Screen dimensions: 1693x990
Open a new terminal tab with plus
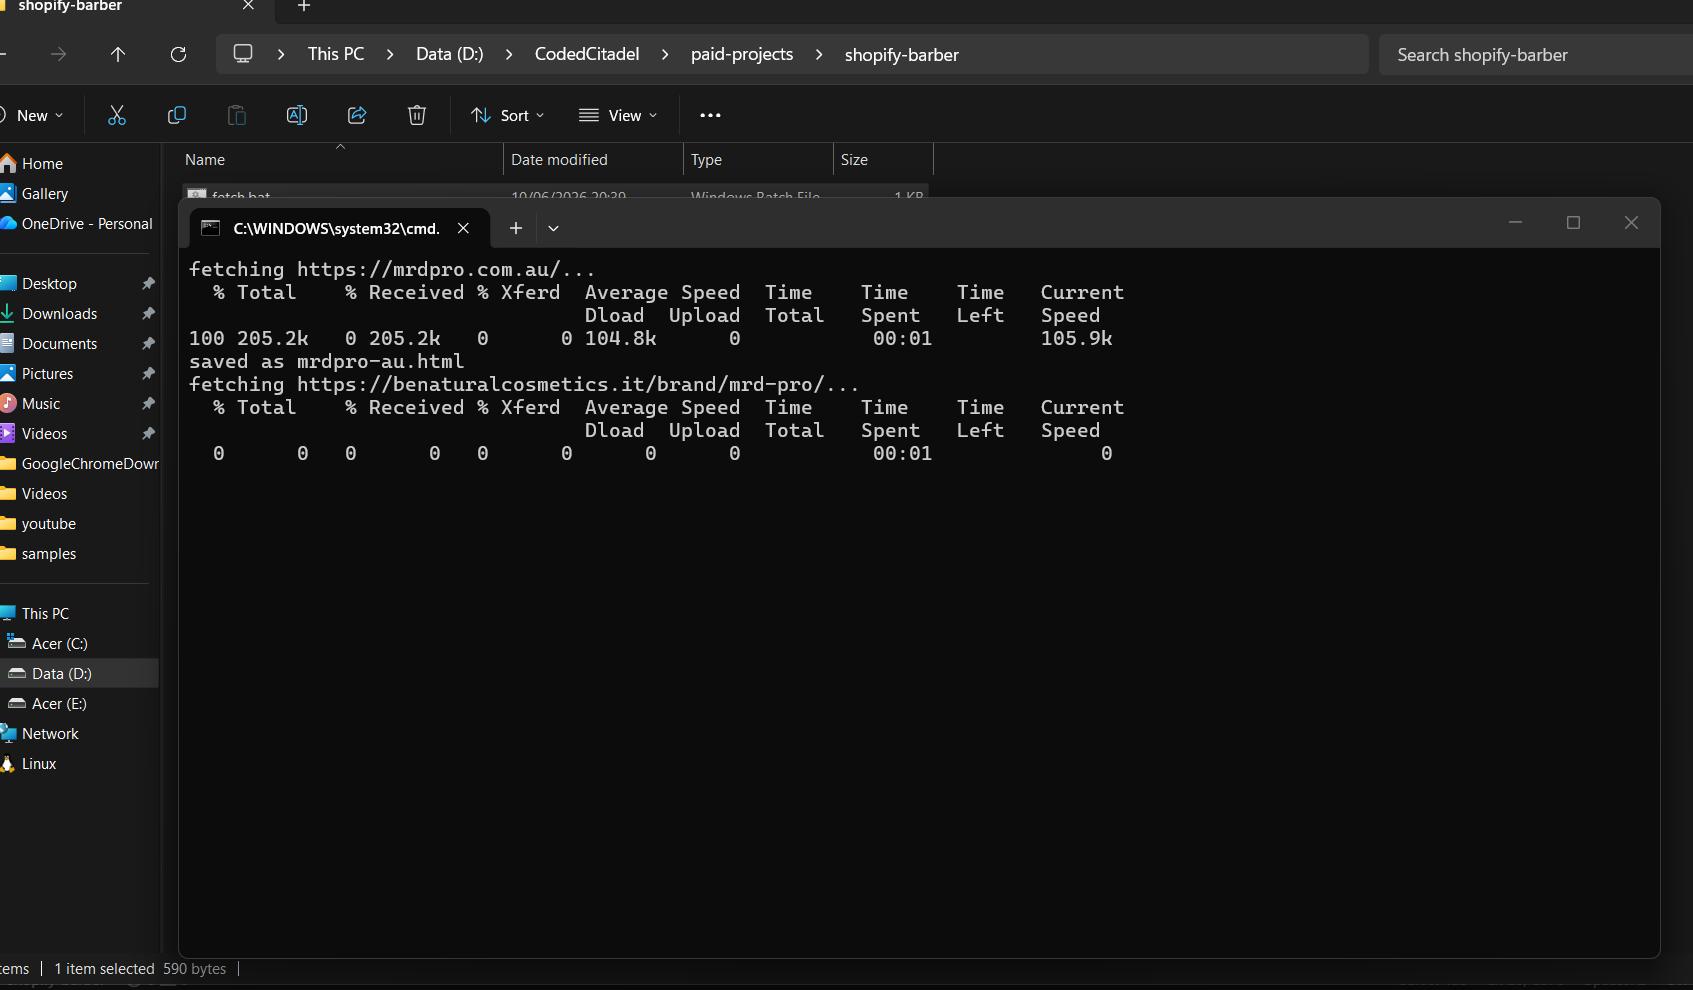pos(516,228)
